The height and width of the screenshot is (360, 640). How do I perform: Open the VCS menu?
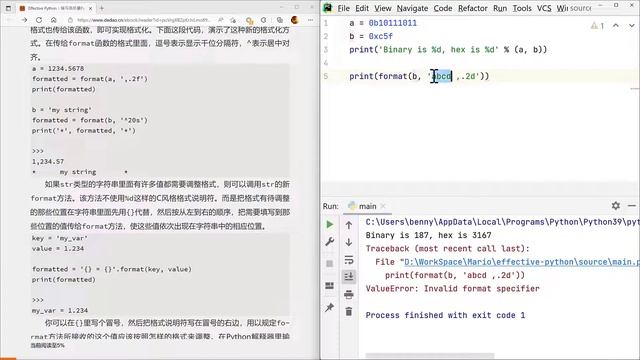click(544, 8)
